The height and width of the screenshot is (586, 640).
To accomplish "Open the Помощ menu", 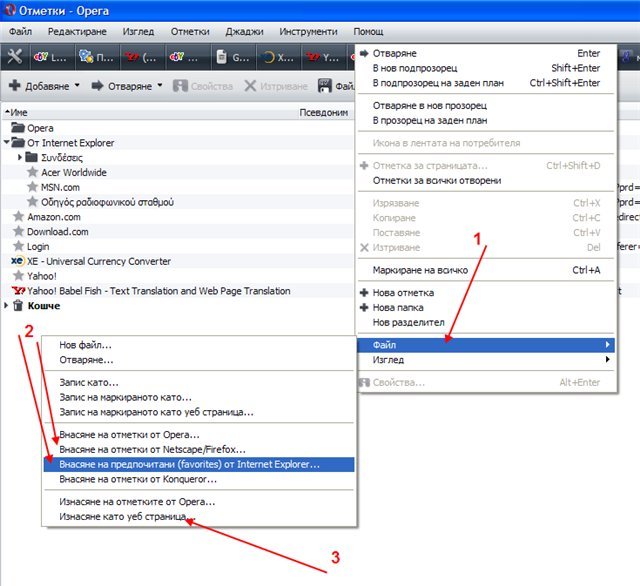I will (x=368, y=31).
